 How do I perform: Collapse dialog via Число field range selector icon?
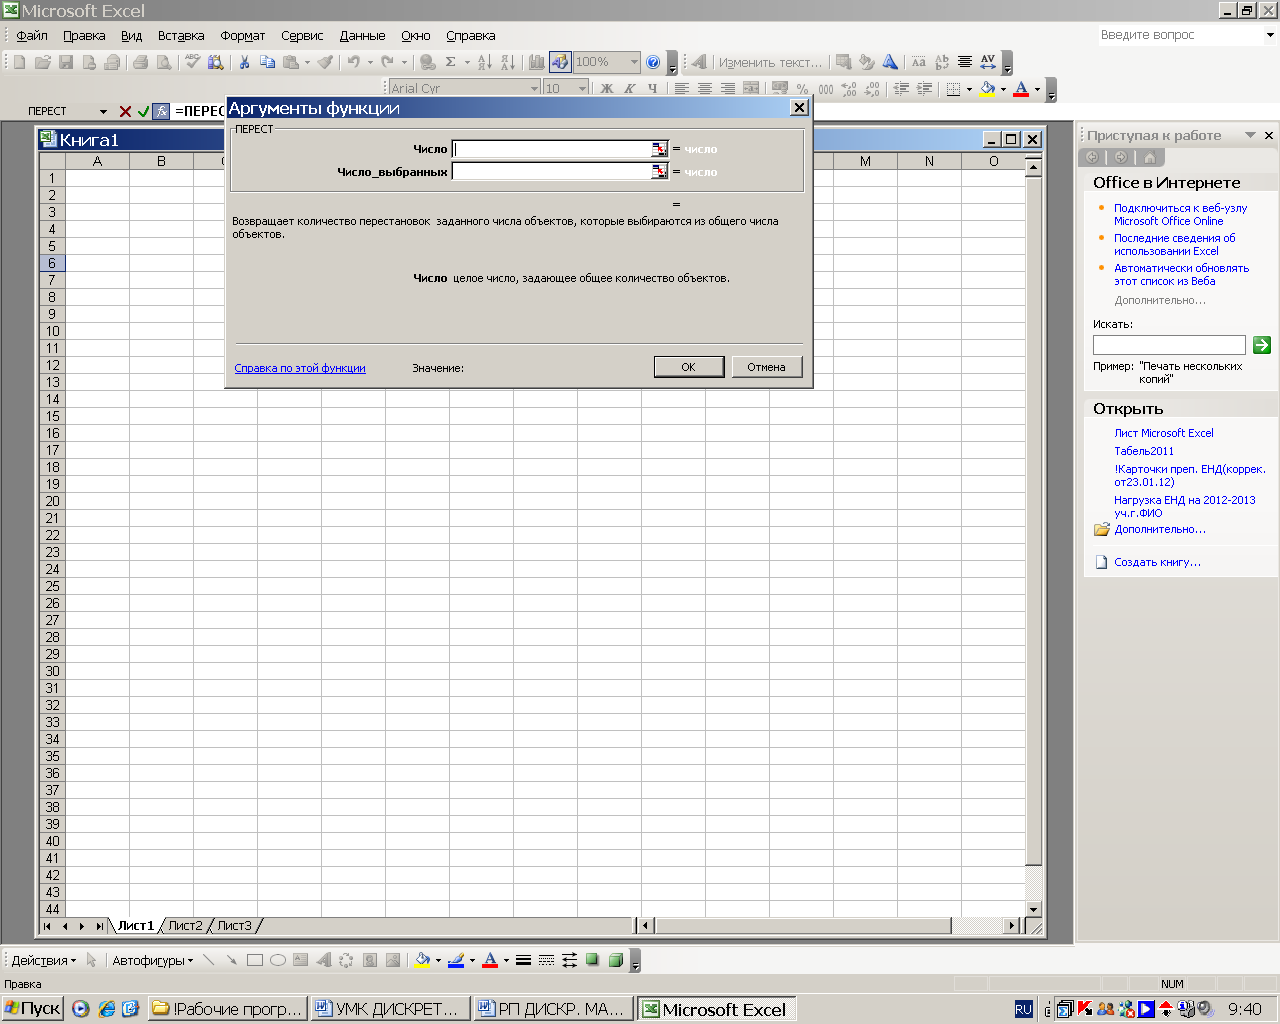click(659, 149)
